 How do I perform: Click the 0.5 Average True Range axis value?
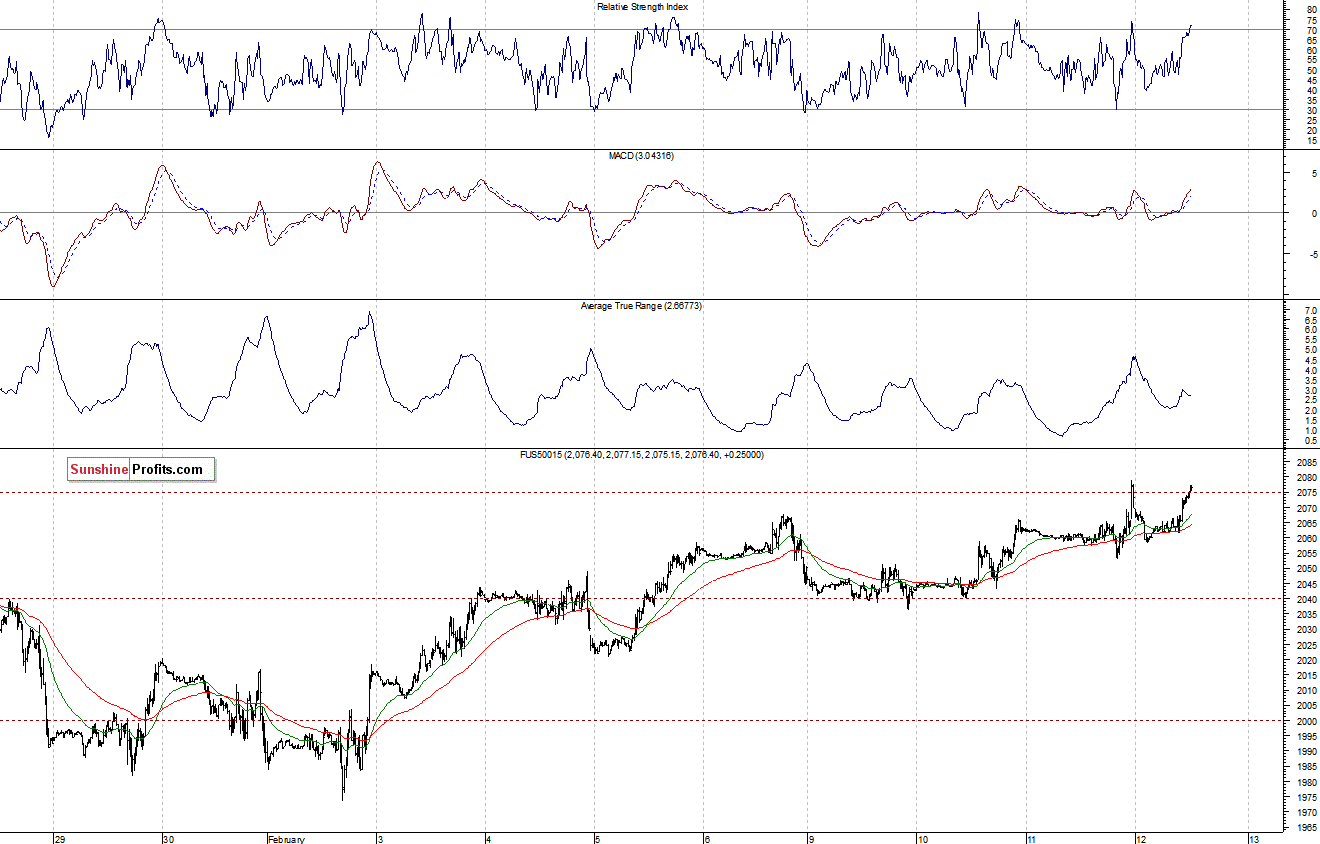click(1311, 440)
